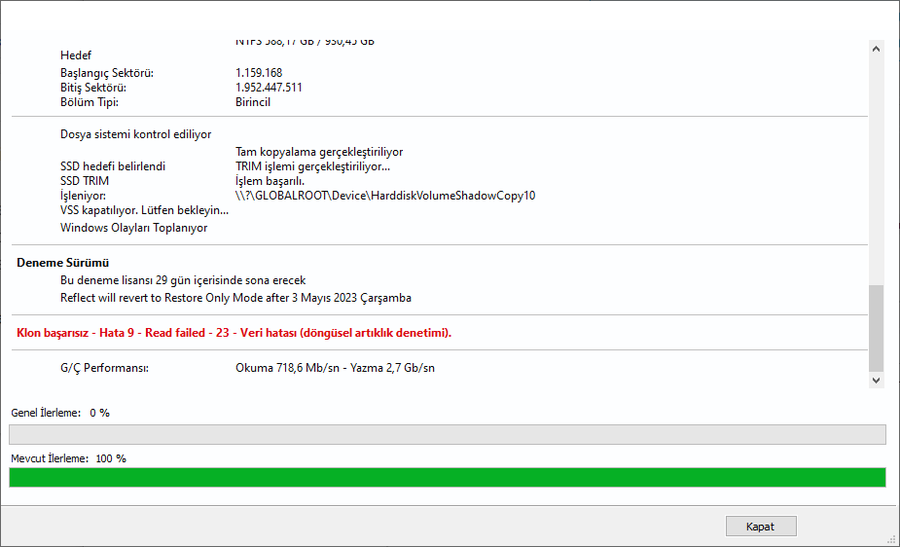This screenshot has width=900, height=547.
Task: Click the 'Hedef' heading
Action: 76,55
